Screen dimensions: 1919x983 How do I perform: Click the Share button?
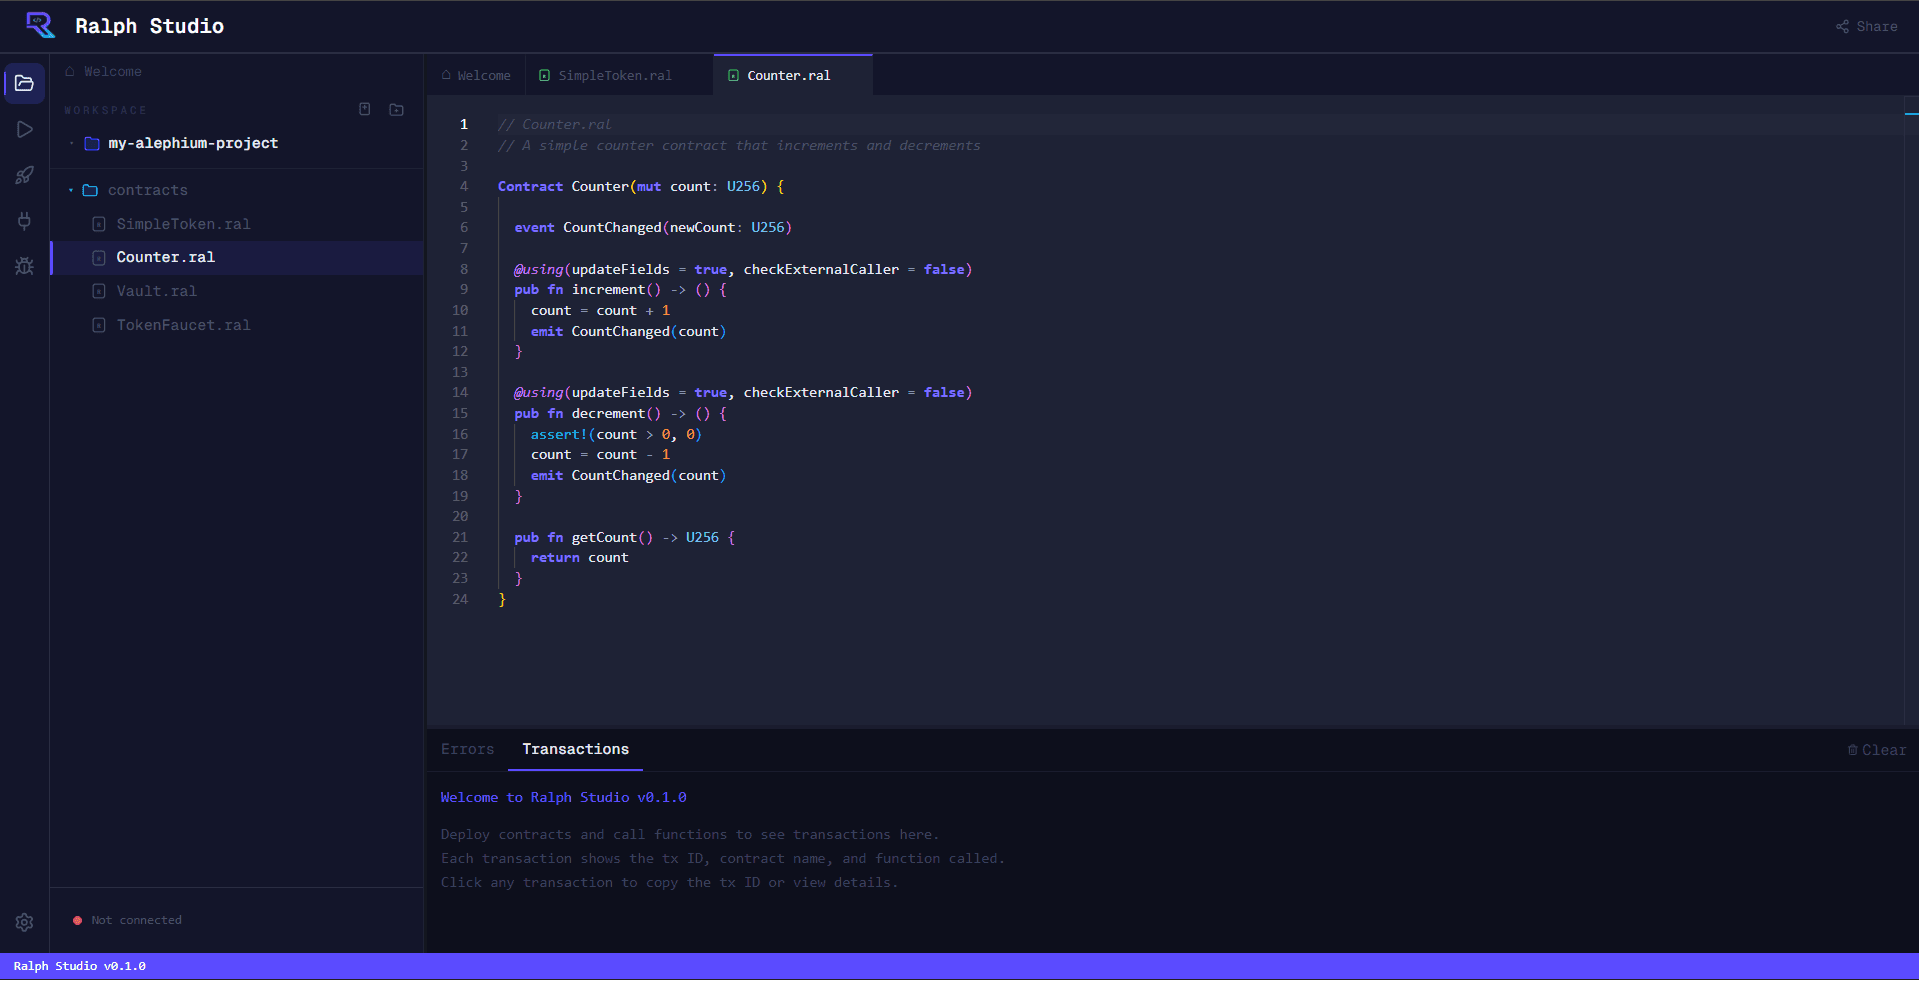coord(1866,26)
